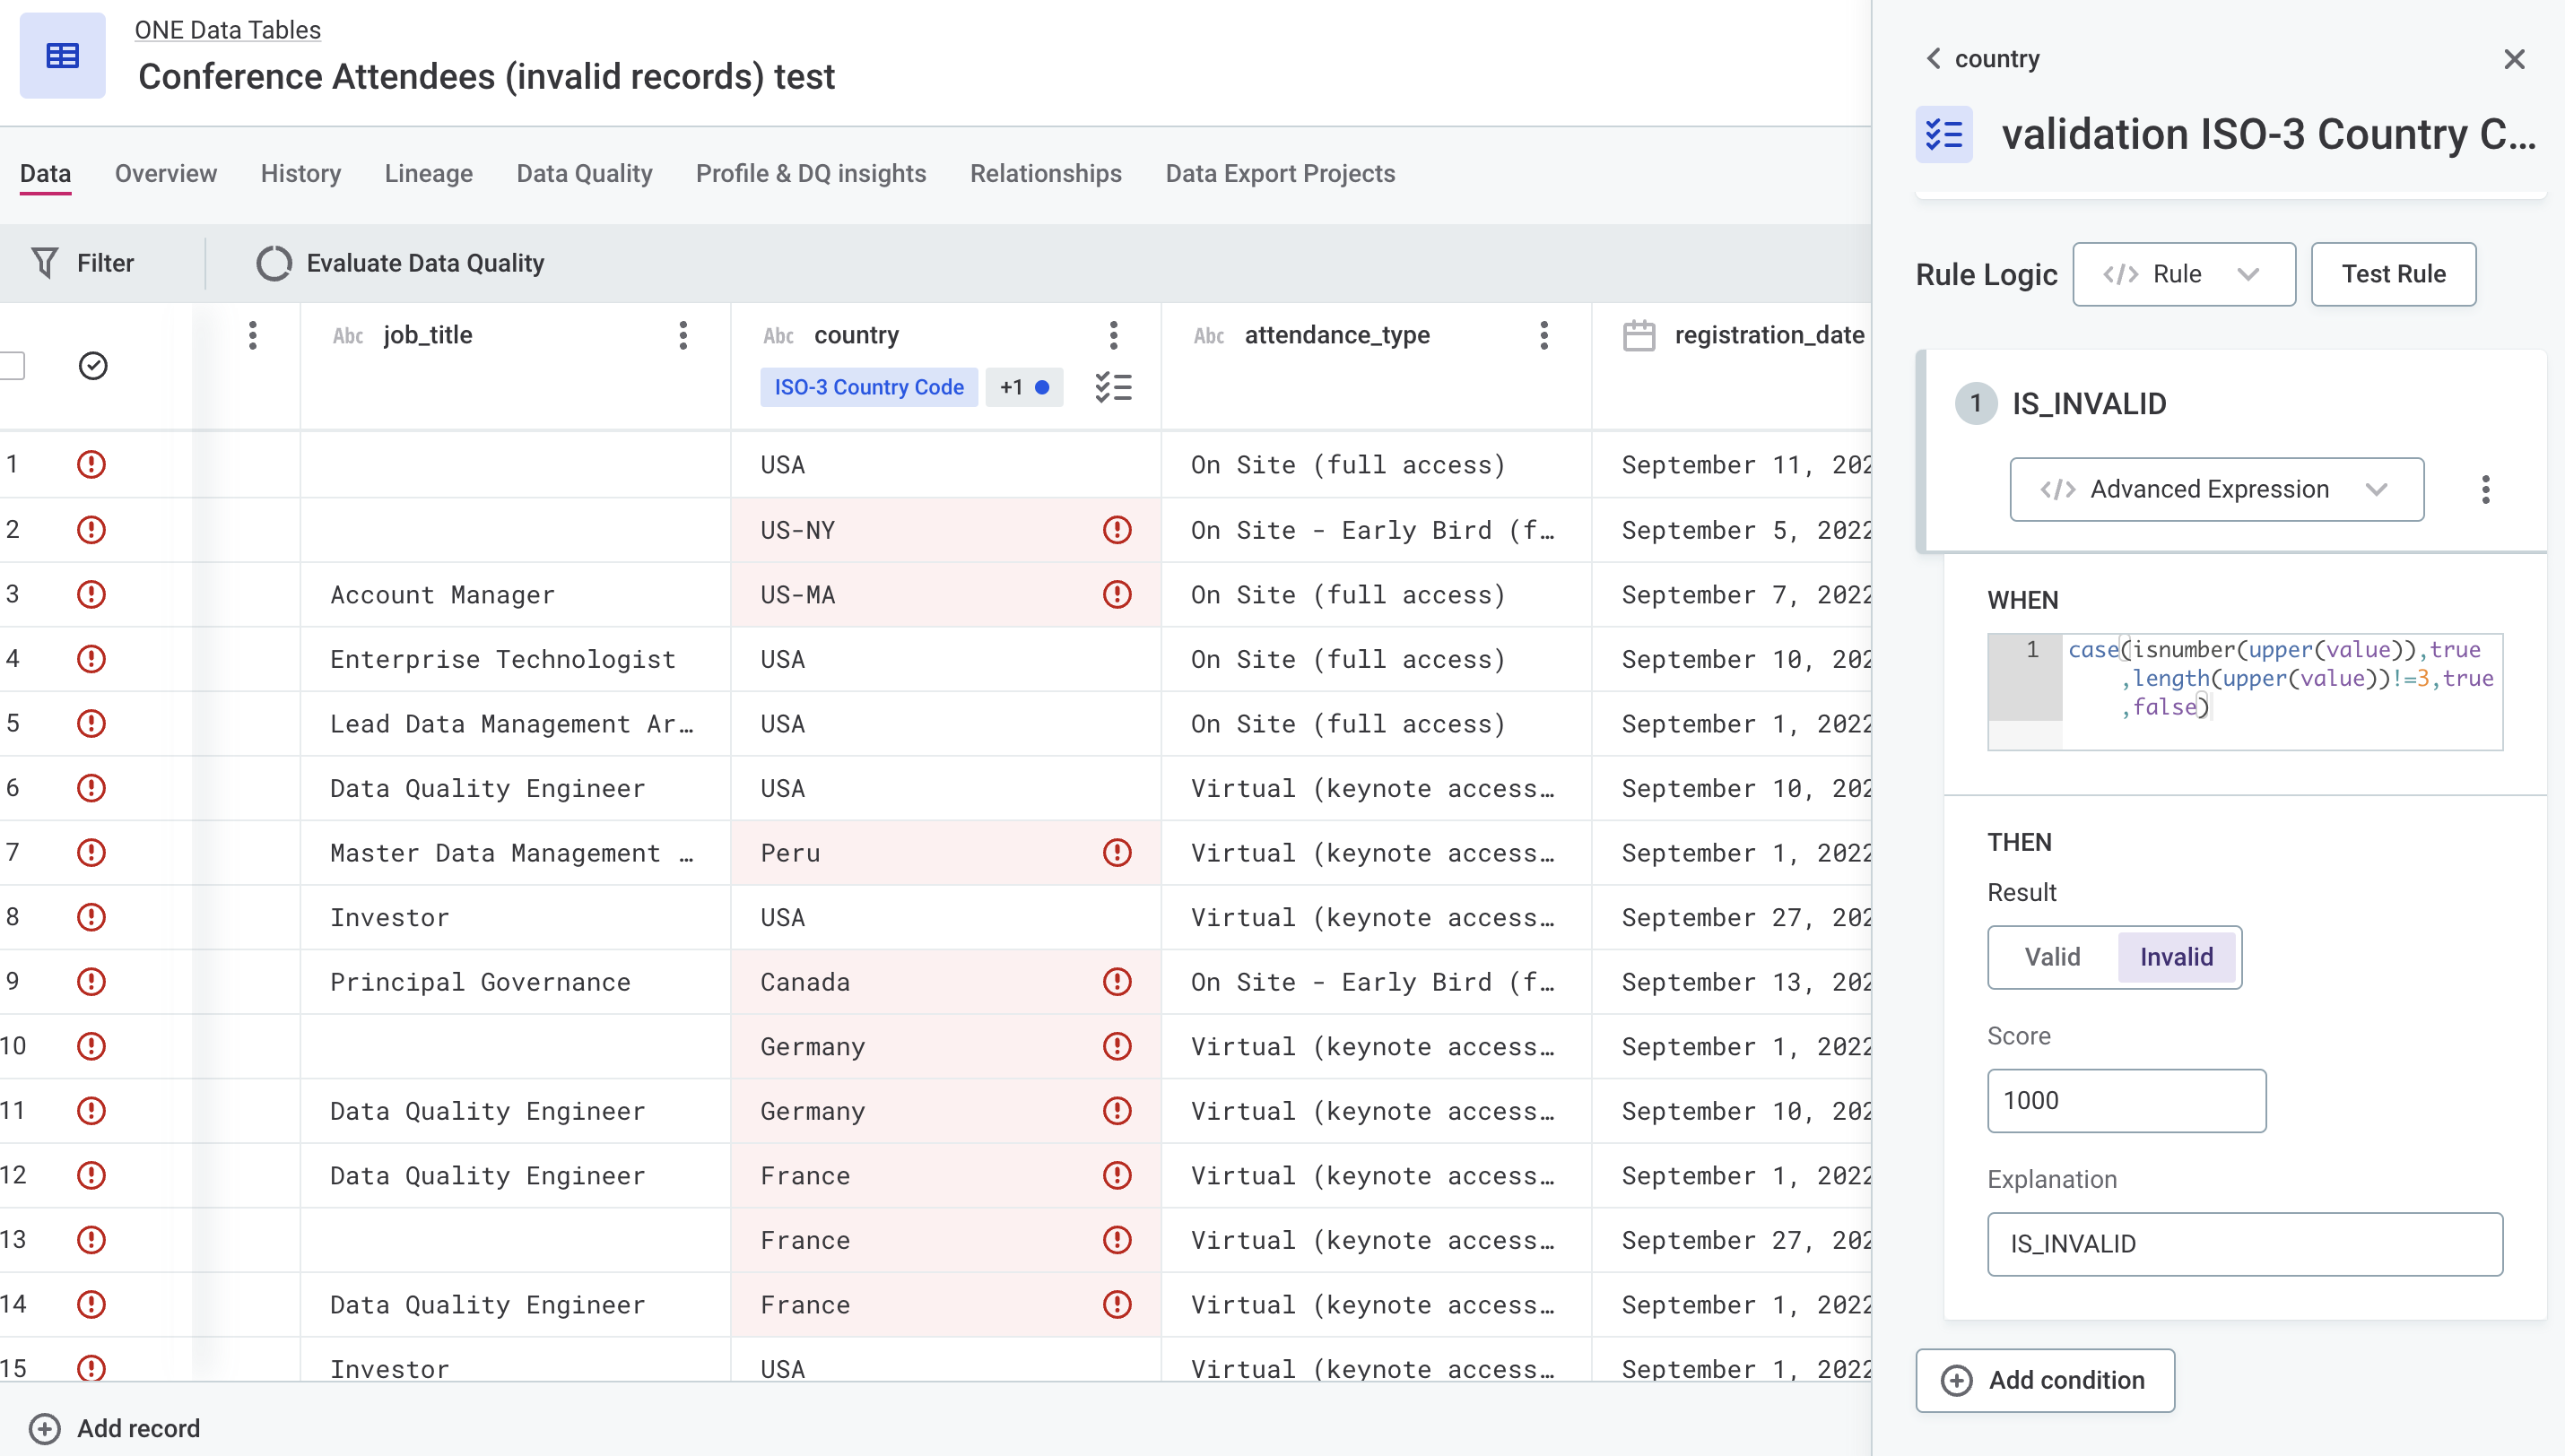Expand the +1 additional terms badge
The width and height of the screenshot is (2565, 1456).
(1024, 387)
